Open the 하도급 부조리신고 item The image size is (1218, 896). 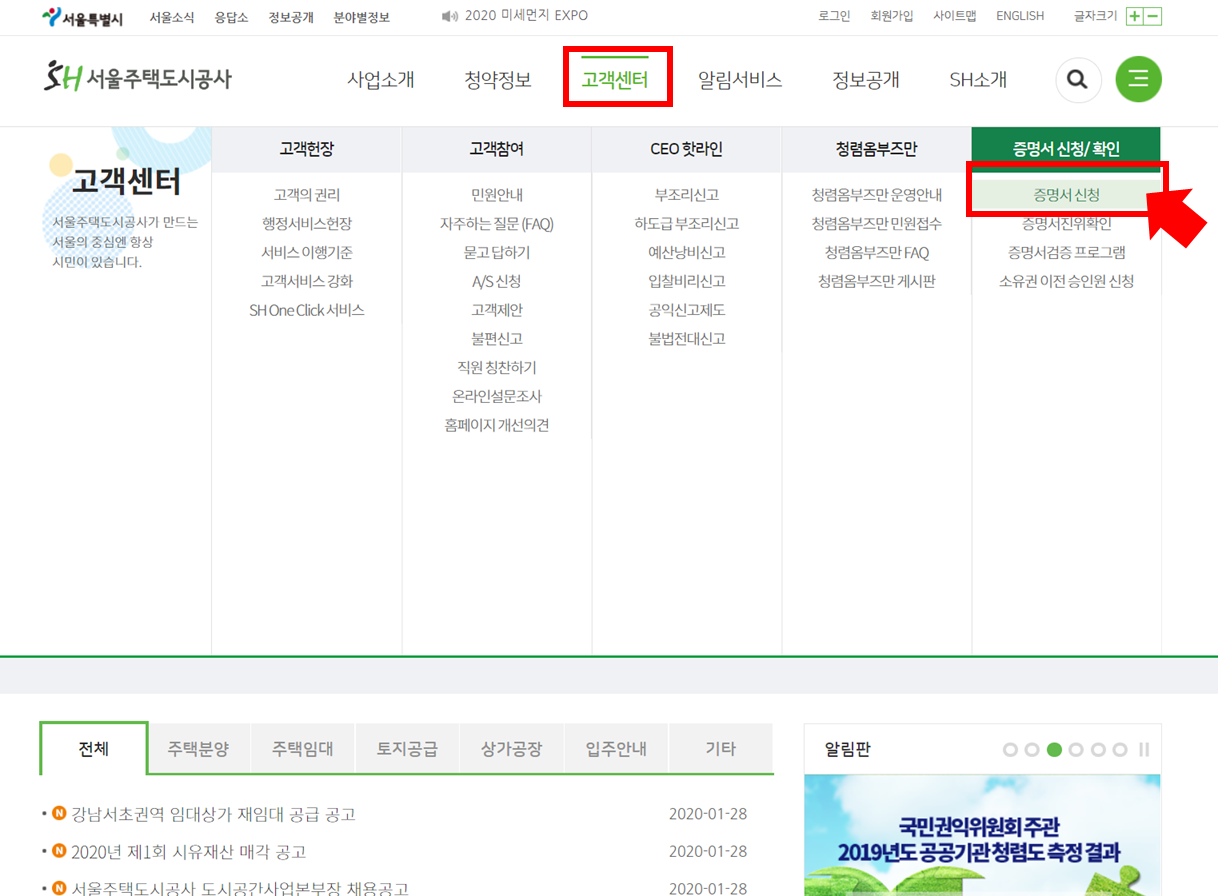click(687, 224)
